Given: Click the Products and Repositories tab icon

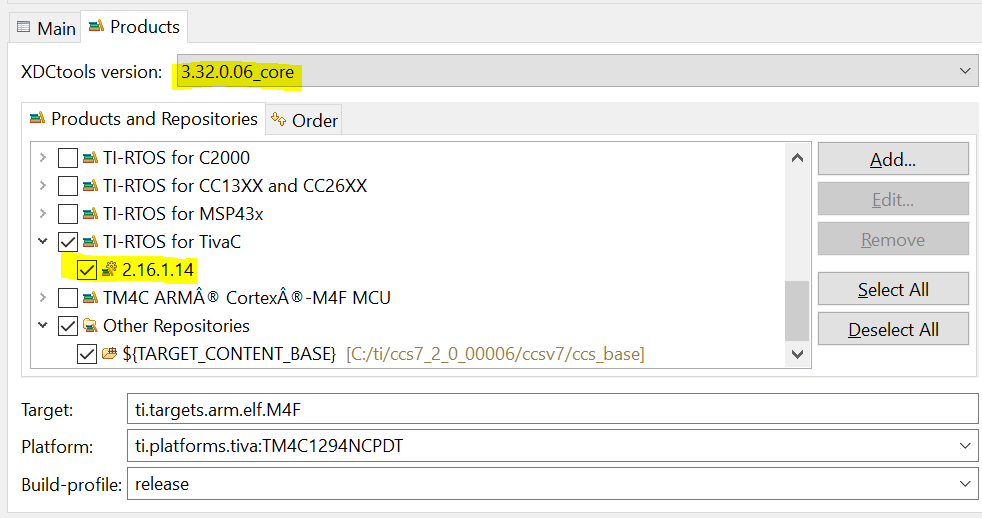Looking at the screenshot, I should click(x=38, y=118).
